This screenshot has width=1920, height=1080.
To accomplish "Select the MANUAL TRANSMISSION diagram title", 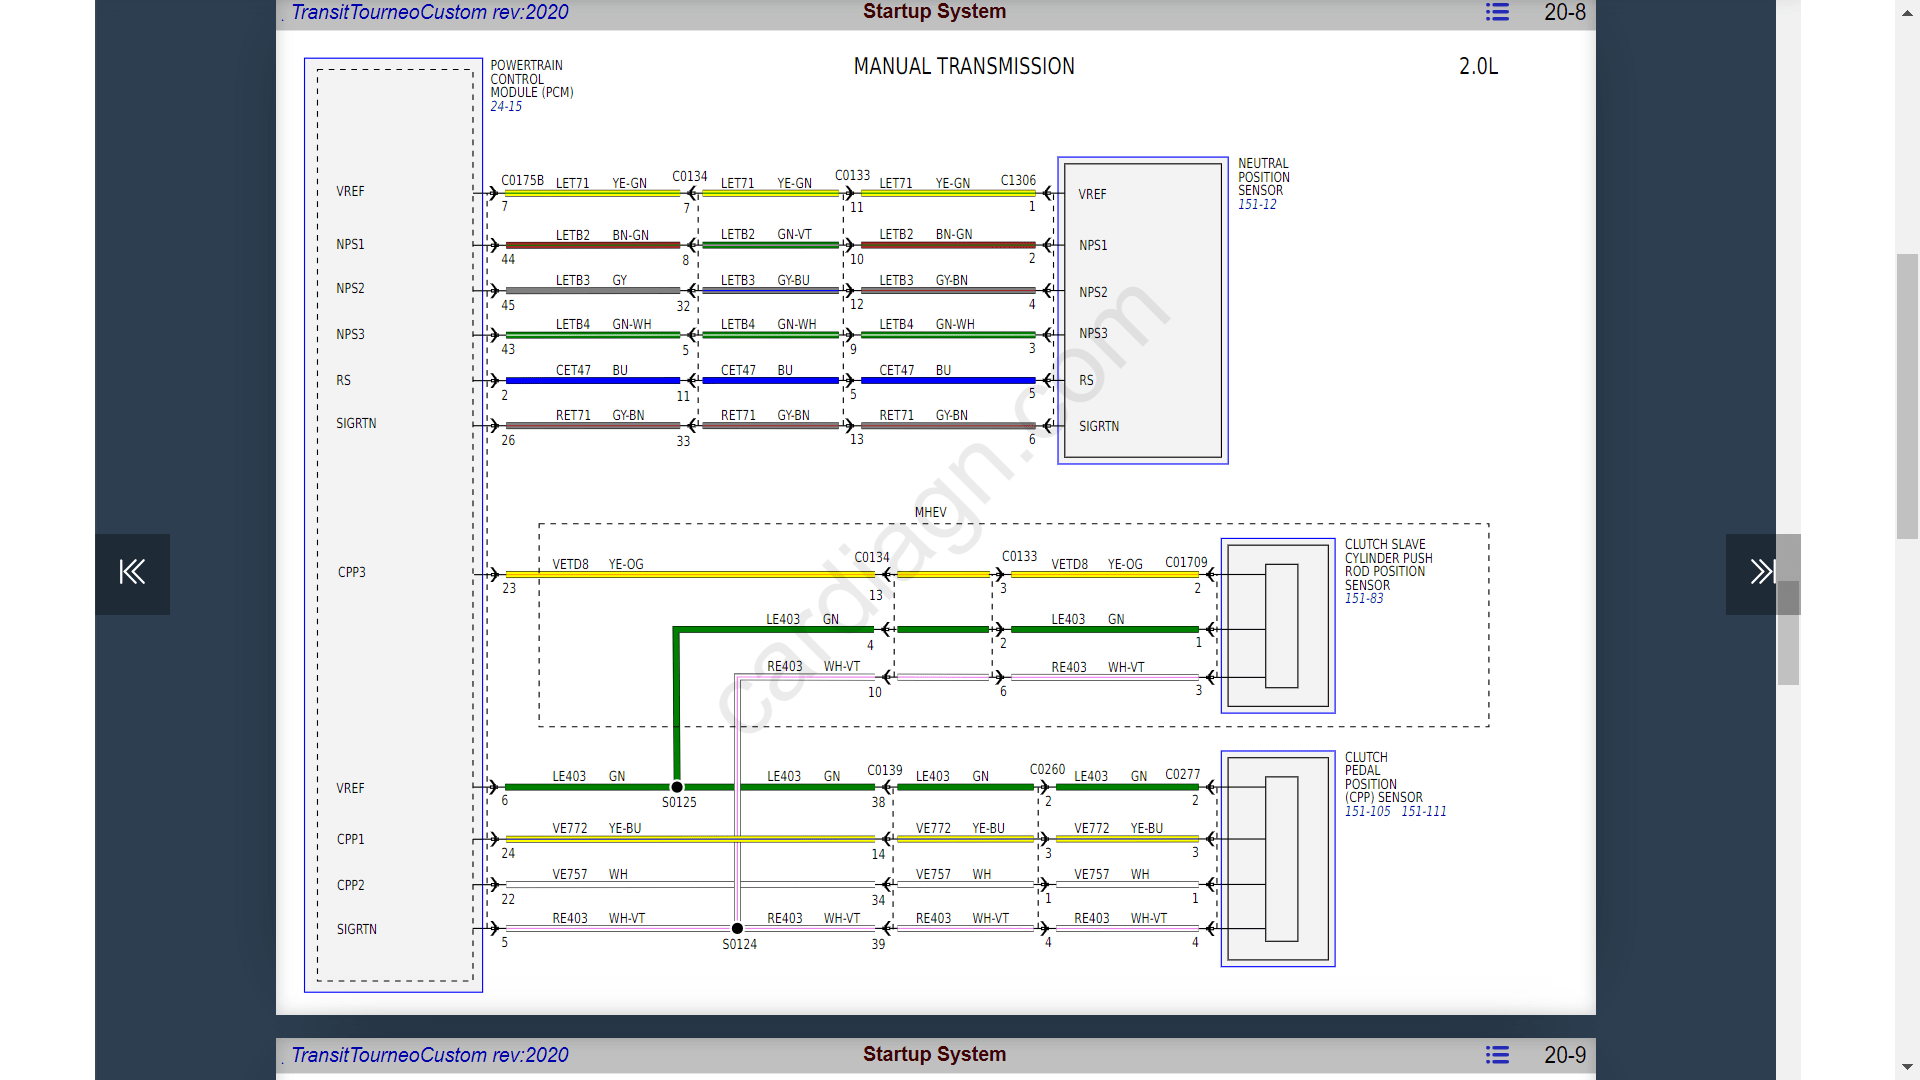I will pos(963,66).
